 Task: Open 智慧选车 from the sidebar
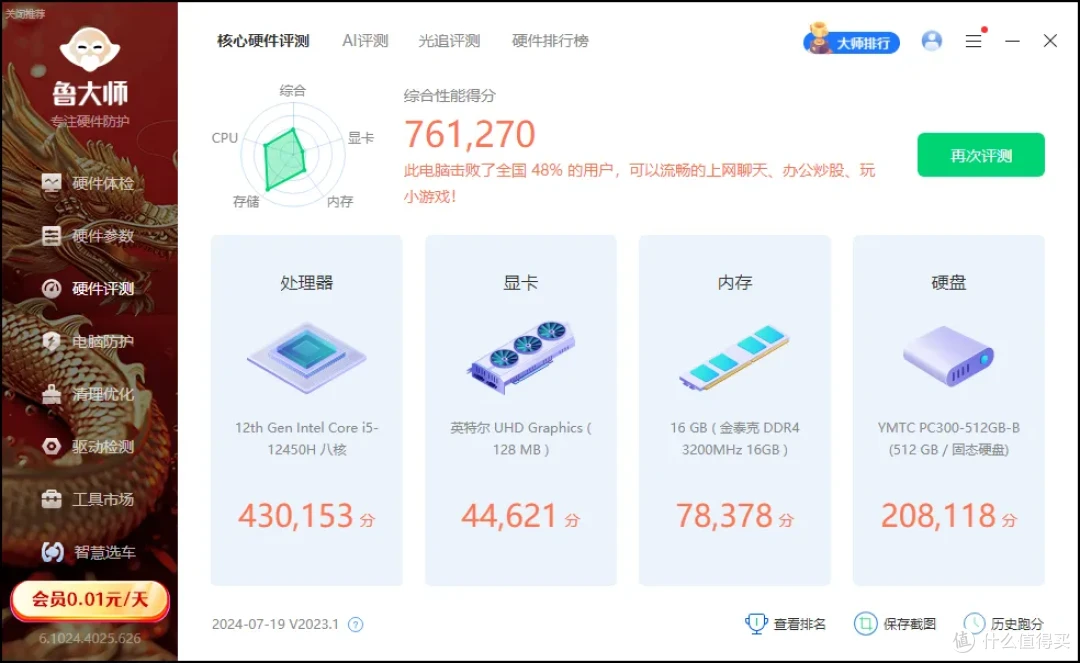pyautogui.click(x=88, y=552)
